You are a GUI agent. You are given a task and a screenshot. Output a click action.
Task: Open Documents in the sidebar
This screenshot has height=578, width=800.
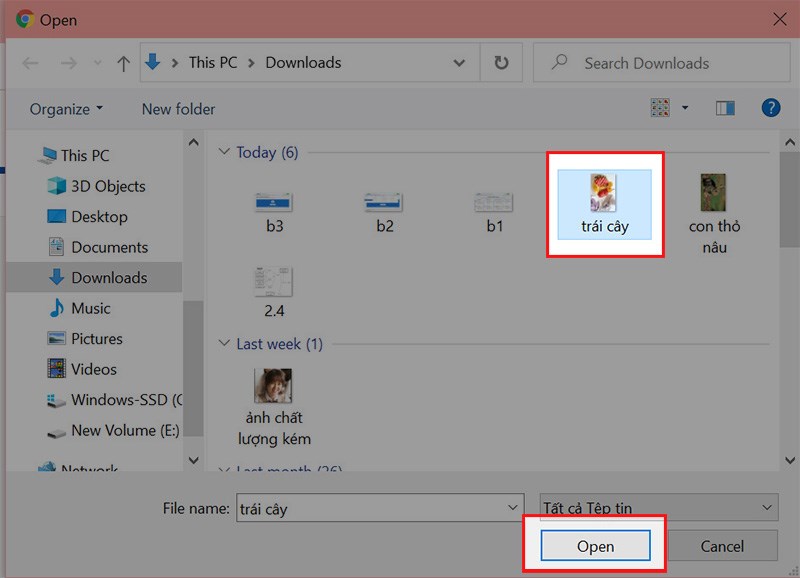(x=98, y=247)
